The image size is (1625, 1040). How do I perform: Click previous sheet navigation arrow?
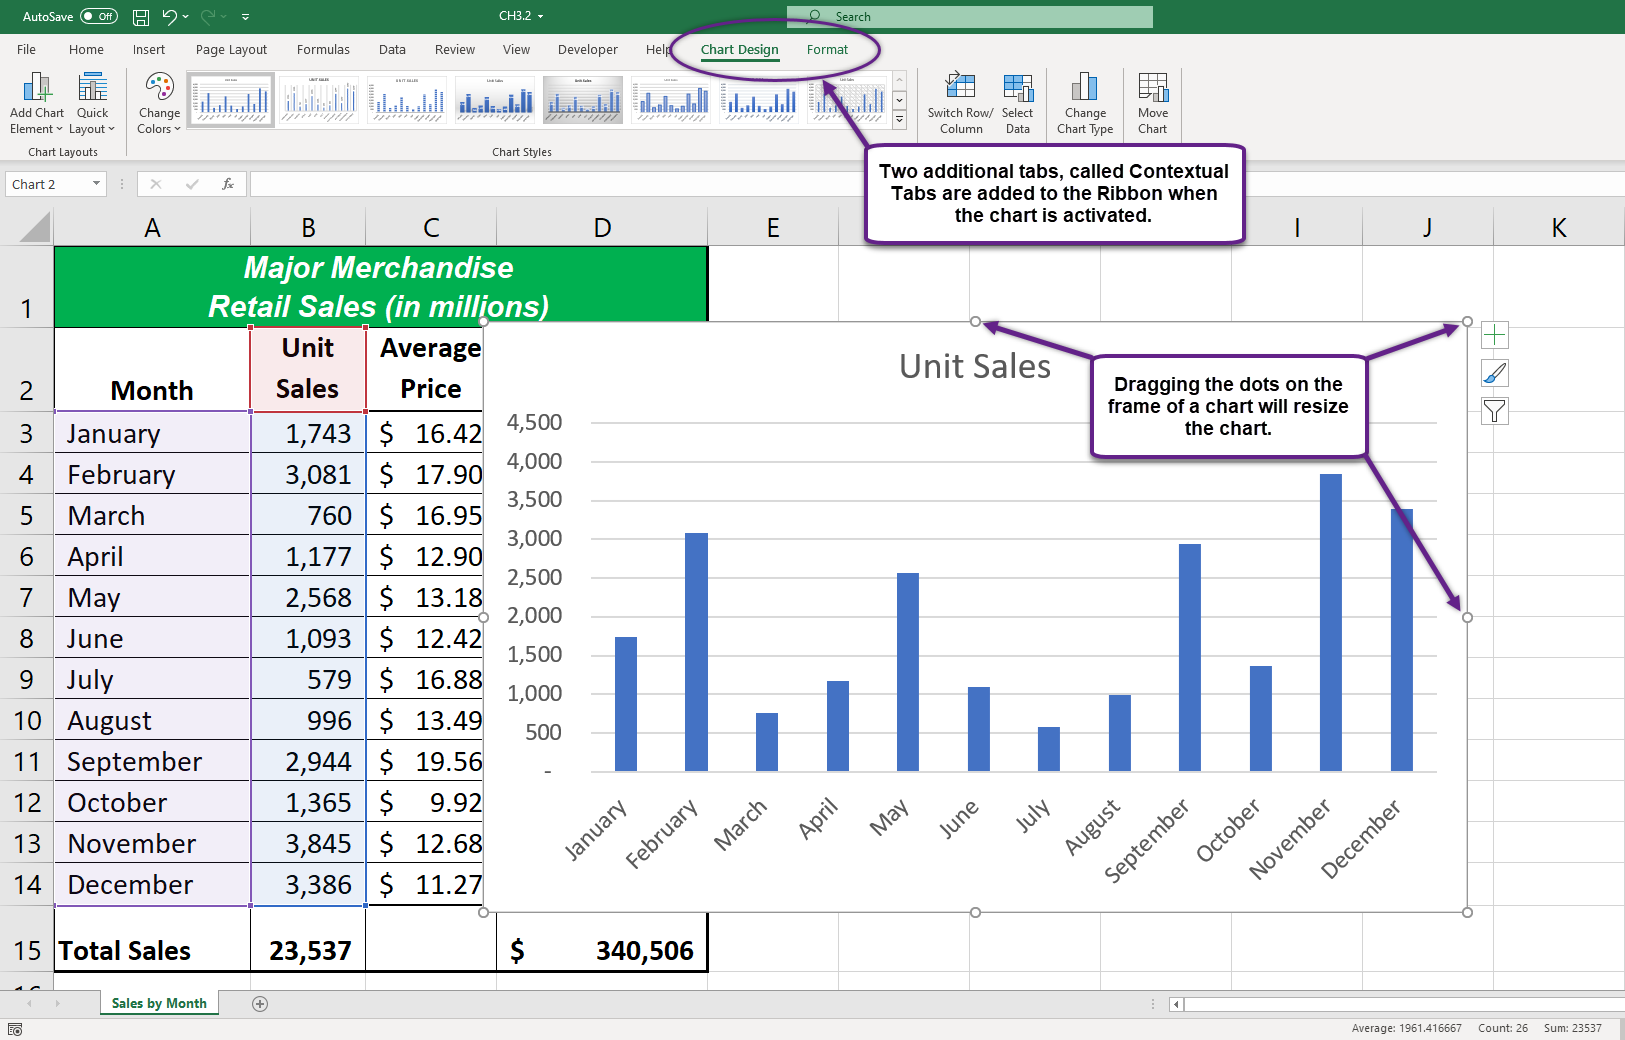coord(29,1003)
